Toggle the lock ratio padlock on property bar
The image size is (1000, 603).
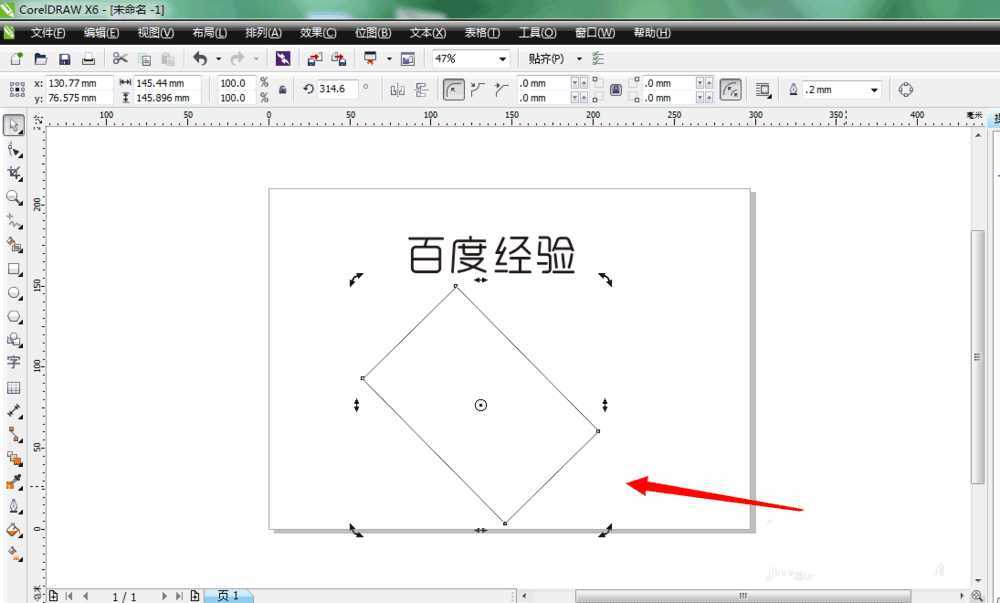(x=285, y=89)
